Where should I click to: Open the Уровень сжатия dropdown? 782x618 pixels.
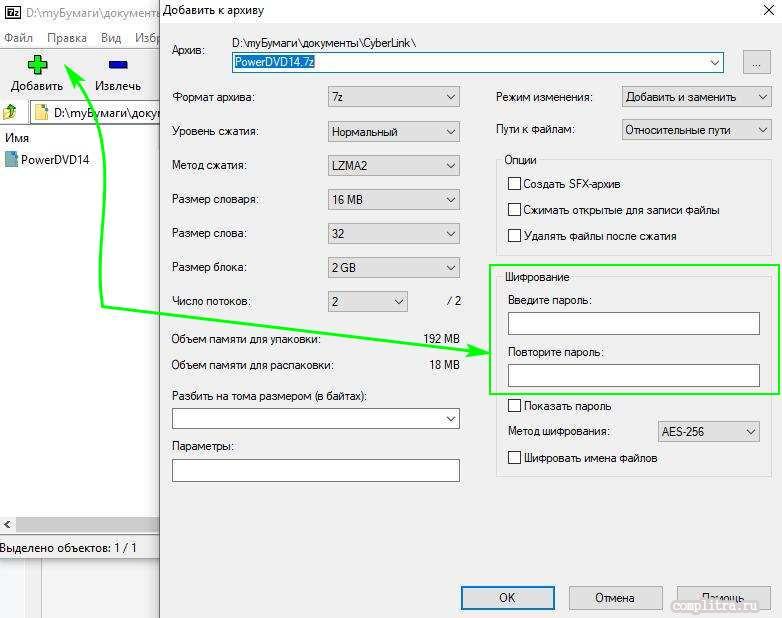(393, 132)
